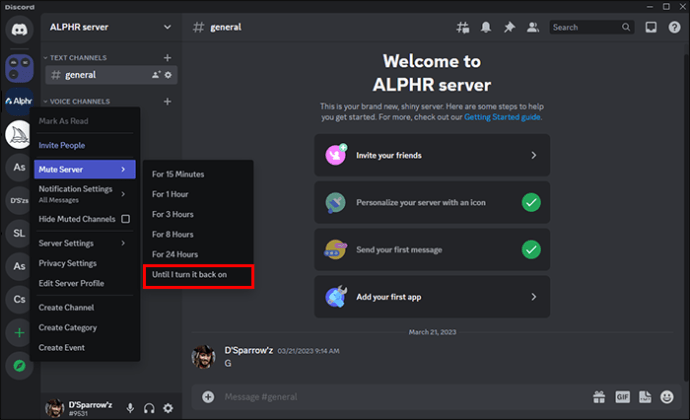
Task: Open the gift Nitro icon
Action: pos(599,397)
